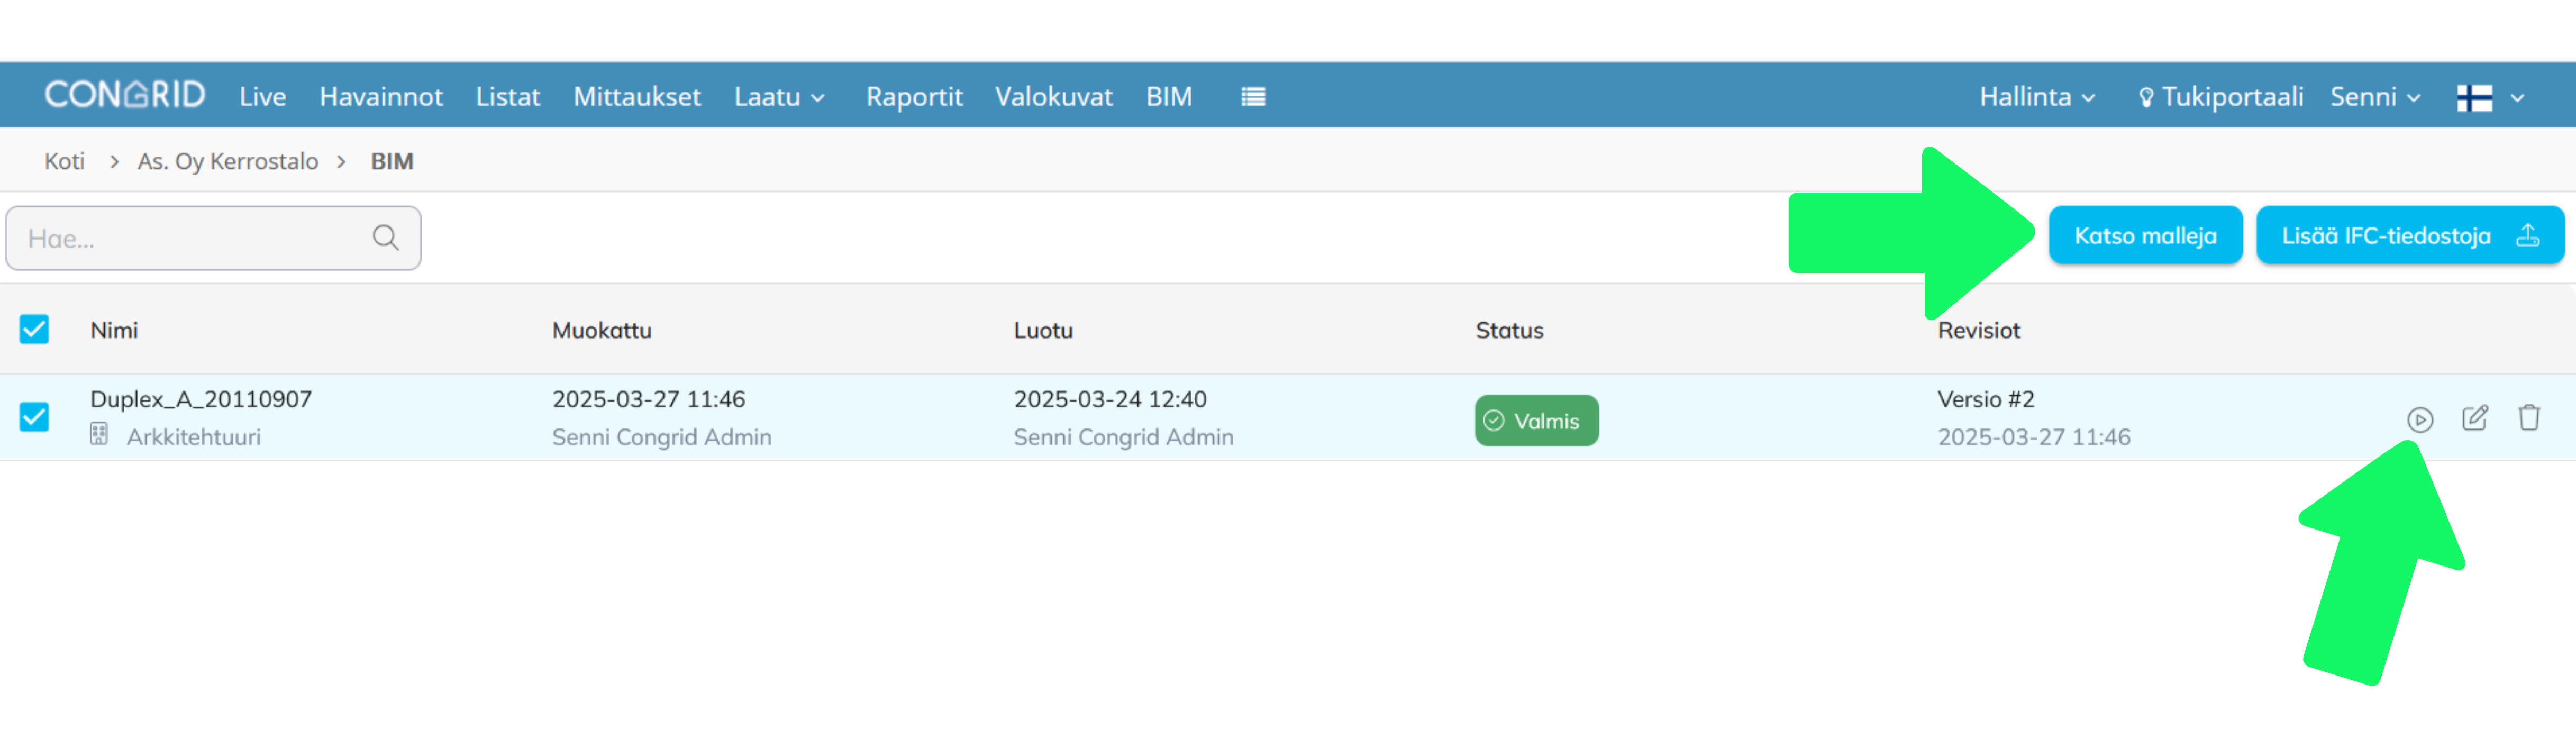Select Listat in the navigation
Viewport: 2576px width, 748px height.
[508, 97]
